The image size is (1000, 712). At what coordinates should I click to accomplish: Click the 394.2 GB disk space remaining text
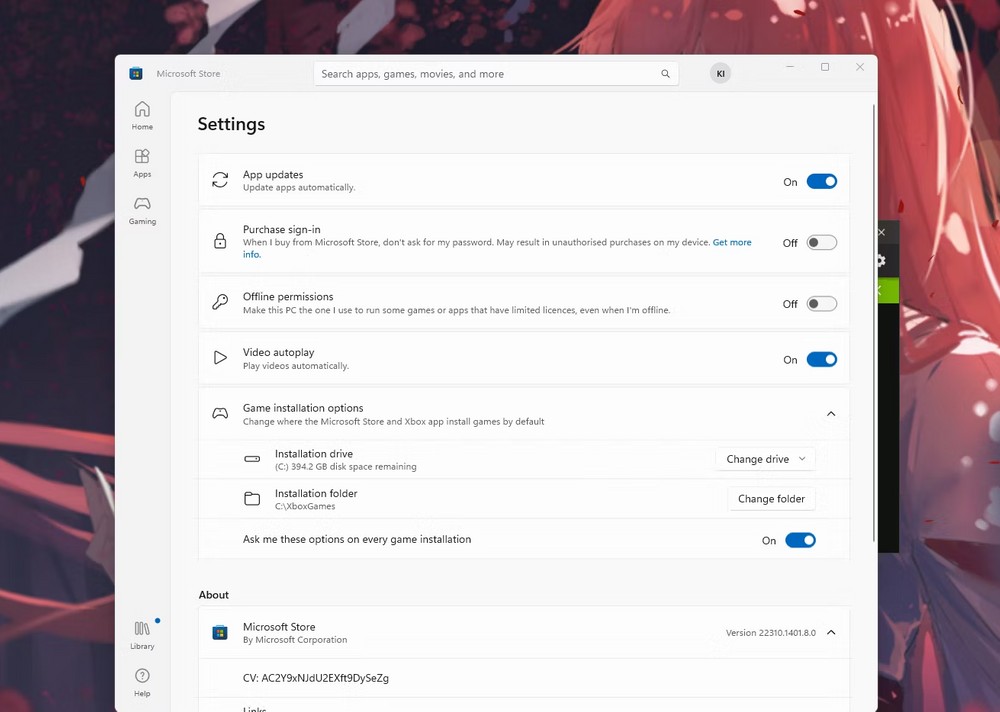pos(346,467)
